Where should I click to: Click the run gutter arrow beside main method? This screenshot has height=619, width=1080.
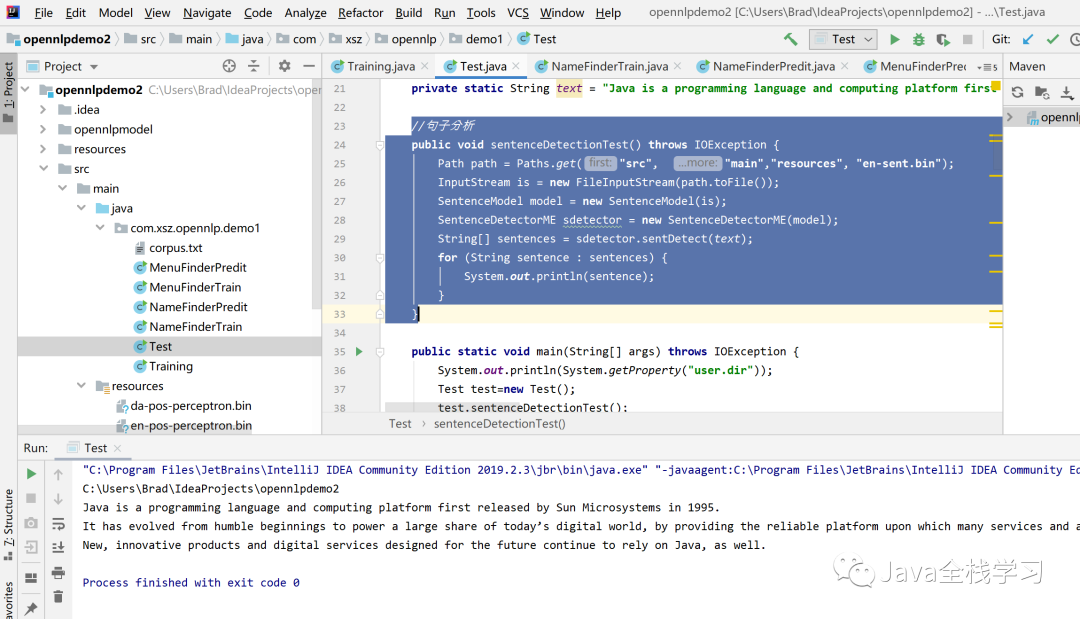pos(359,352)
